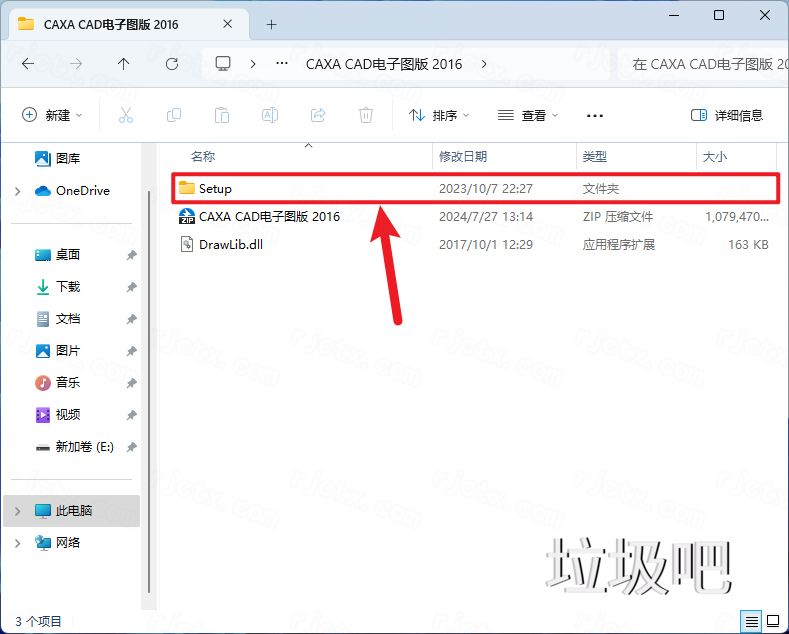Refresh the current folder view
Viewport: 789px width, 634px height.
172,64
